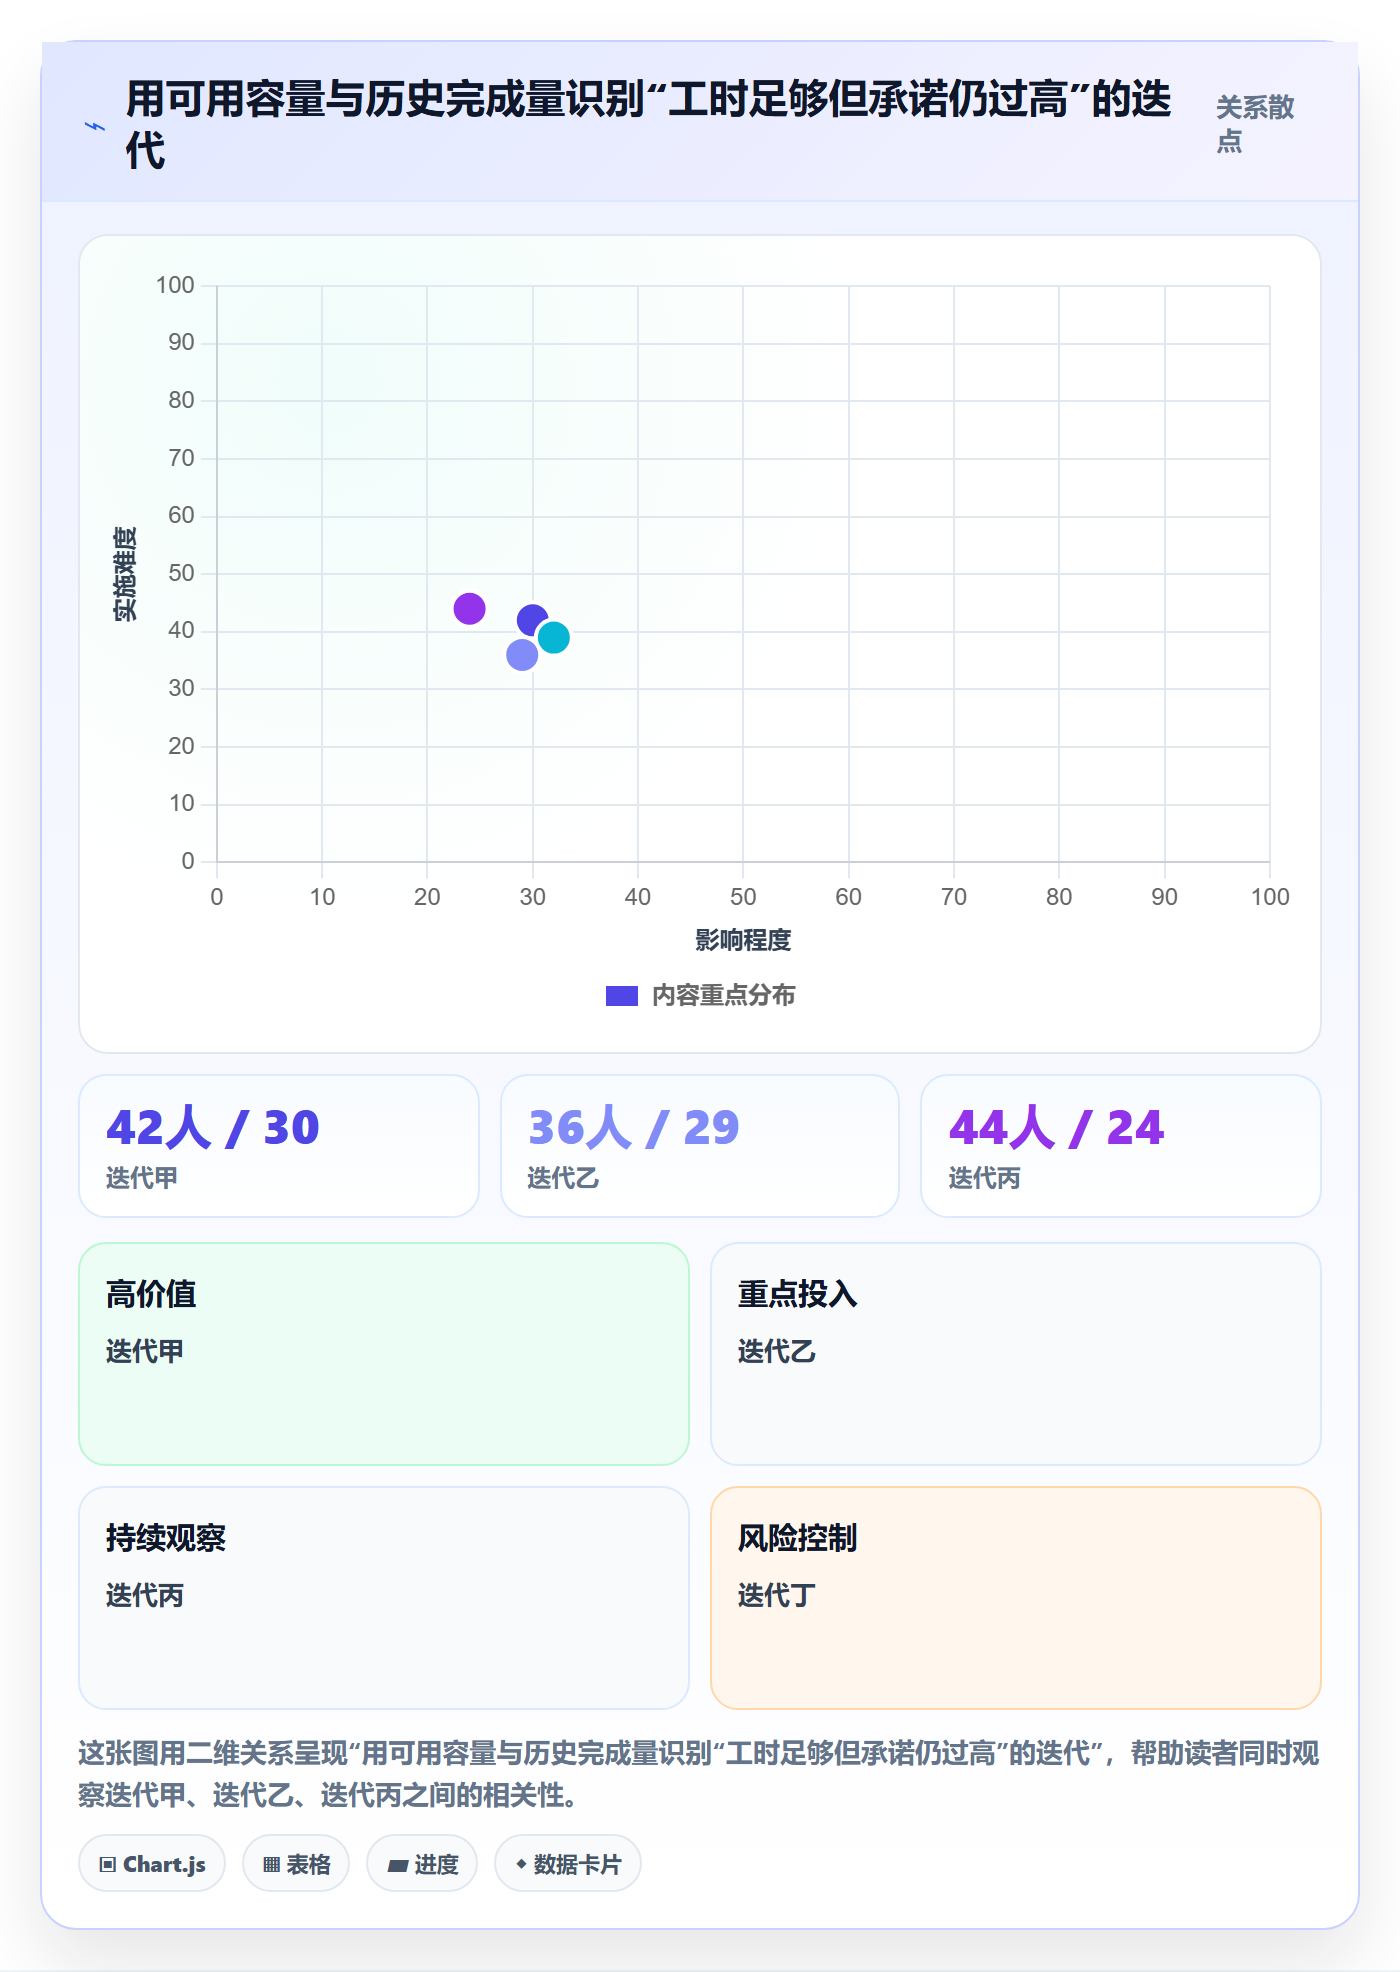Image resolution: width=1400 pixels, height=1972 pixels.
Task: Click the 数据卡片 tag chip
Action: click(568, 1864)
